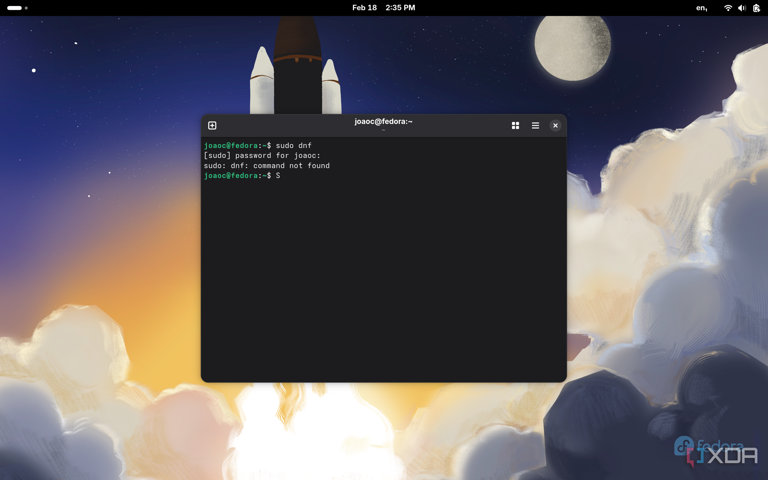This screenshot has height=480, width=768.
Task: Open the terminal hamburger menu
Action: click(x=535, y=125)
